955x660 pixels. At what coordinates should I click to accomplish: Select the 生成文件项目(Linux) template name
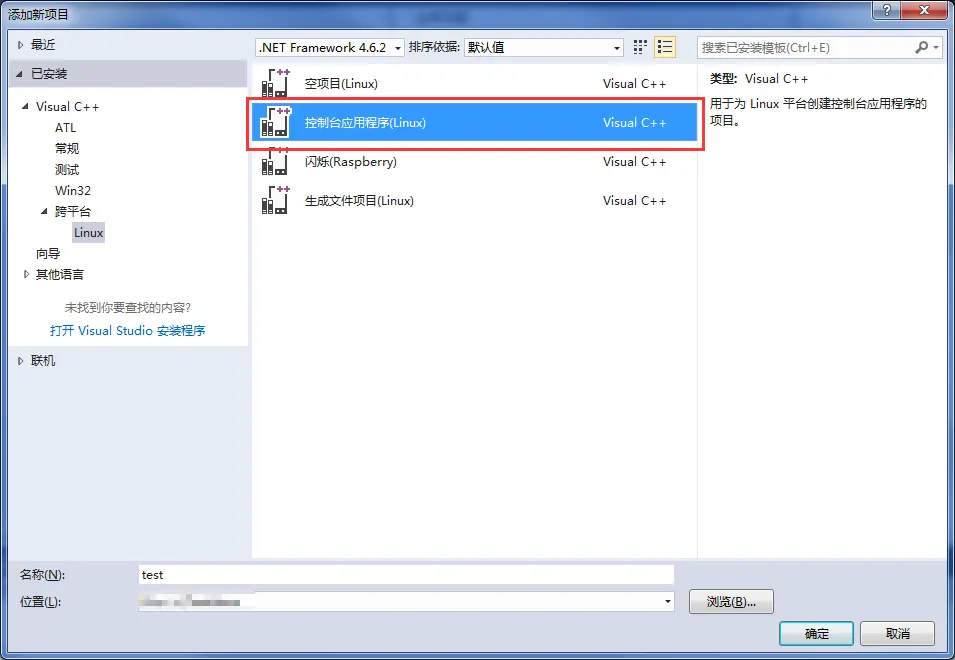[x=359, y=200]
